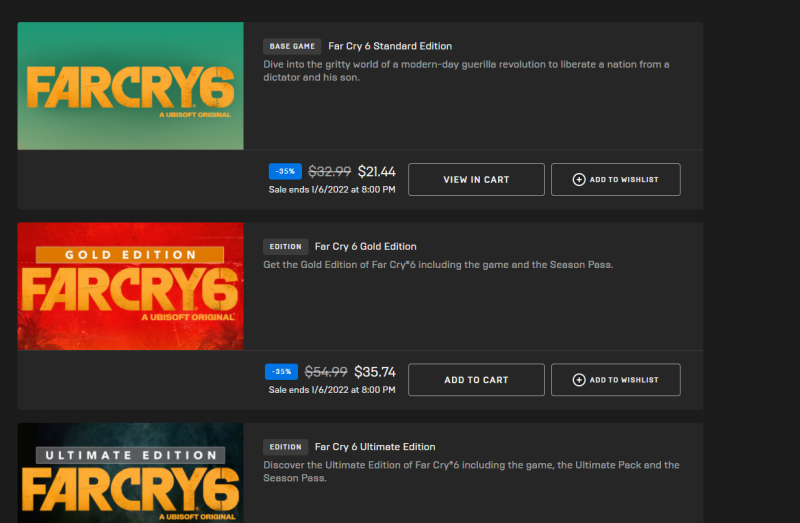The image size is (800, 523).
Task: Click the EDITION tag beside Ultimate Edition title
Action: (285, 447)
